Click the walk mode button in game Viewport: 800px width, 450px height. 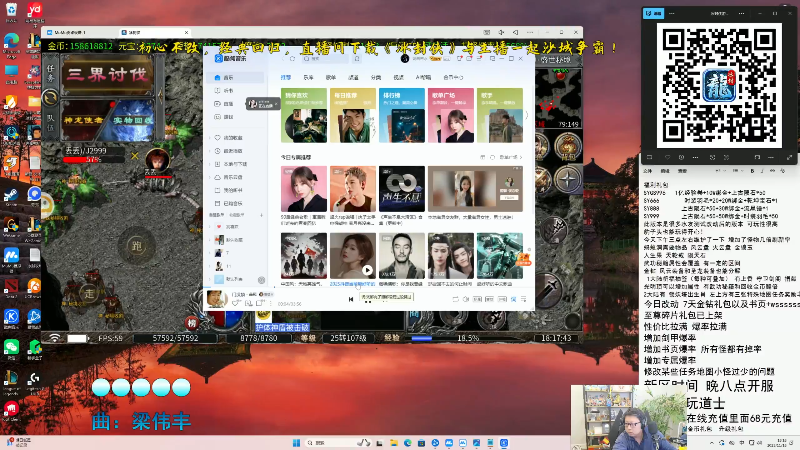coord(89,293)
